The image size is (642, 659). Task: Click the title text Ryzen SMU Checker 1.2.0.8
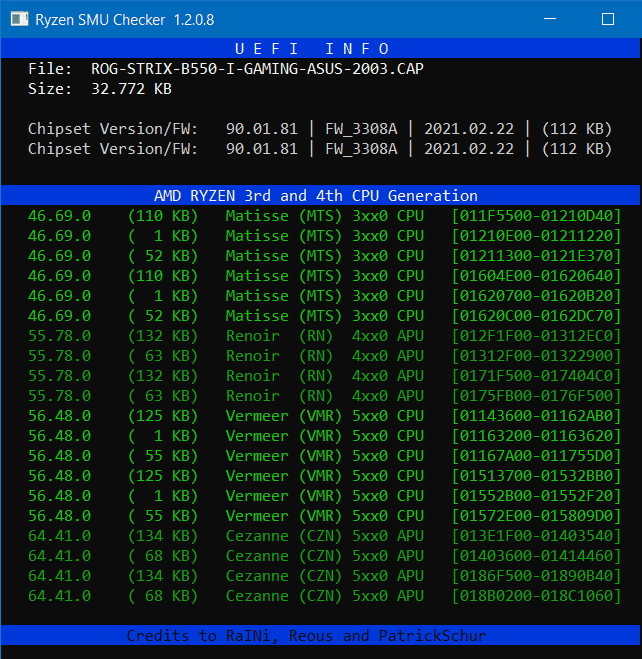[125, 20]
